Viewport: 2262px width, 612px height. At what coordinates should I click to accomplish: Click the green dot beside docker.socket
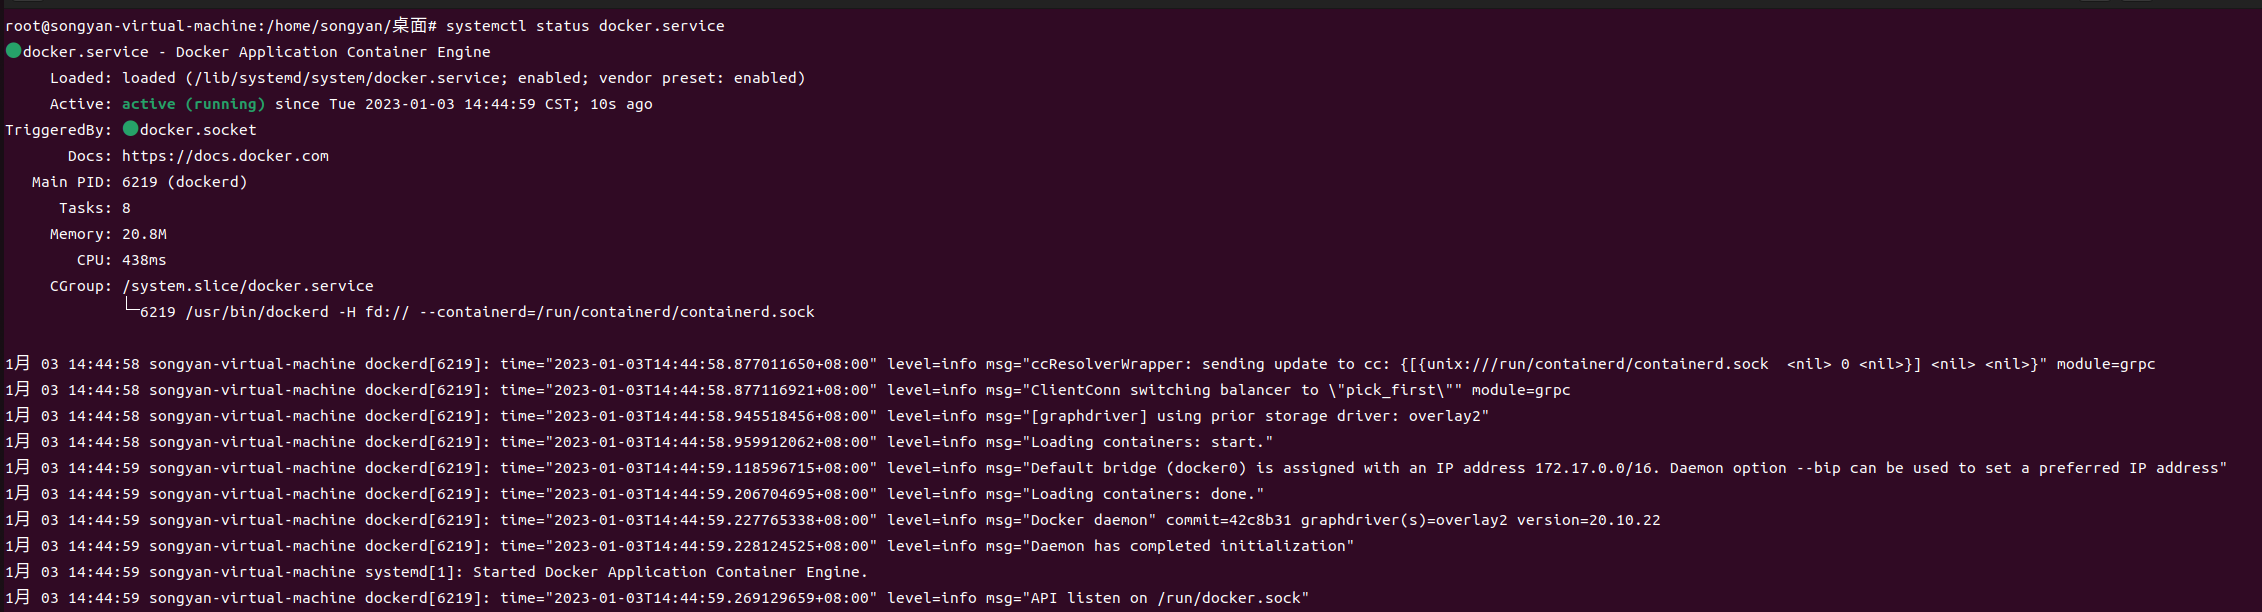(x=130, y=128)
